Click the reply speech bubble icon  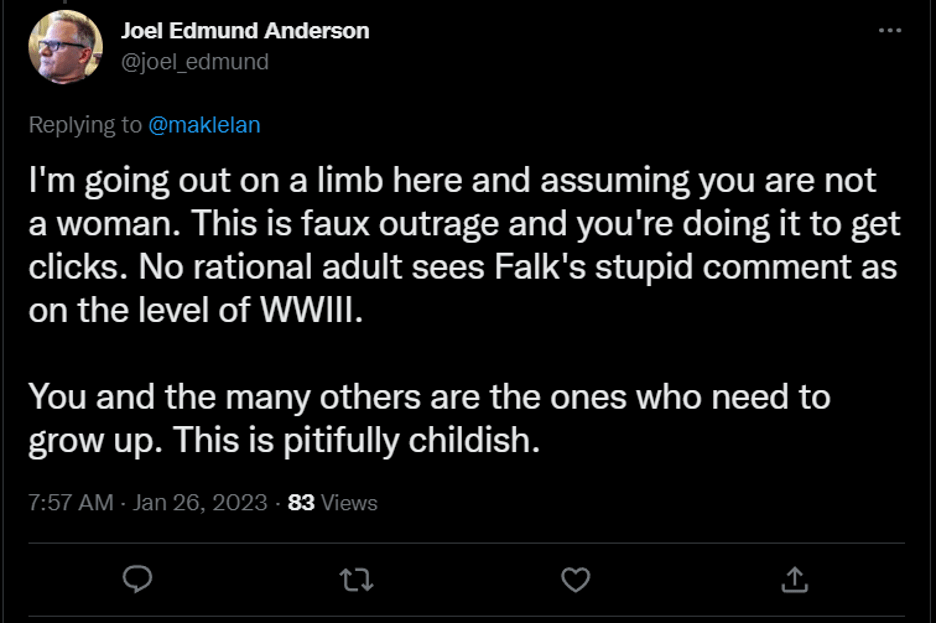click(x=137, y=578)
